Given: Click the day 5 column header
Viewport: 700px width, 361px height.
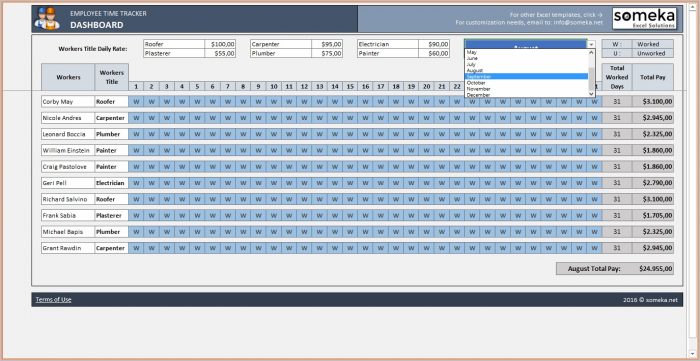Looking at the screenshot, I should click(197, 87).
